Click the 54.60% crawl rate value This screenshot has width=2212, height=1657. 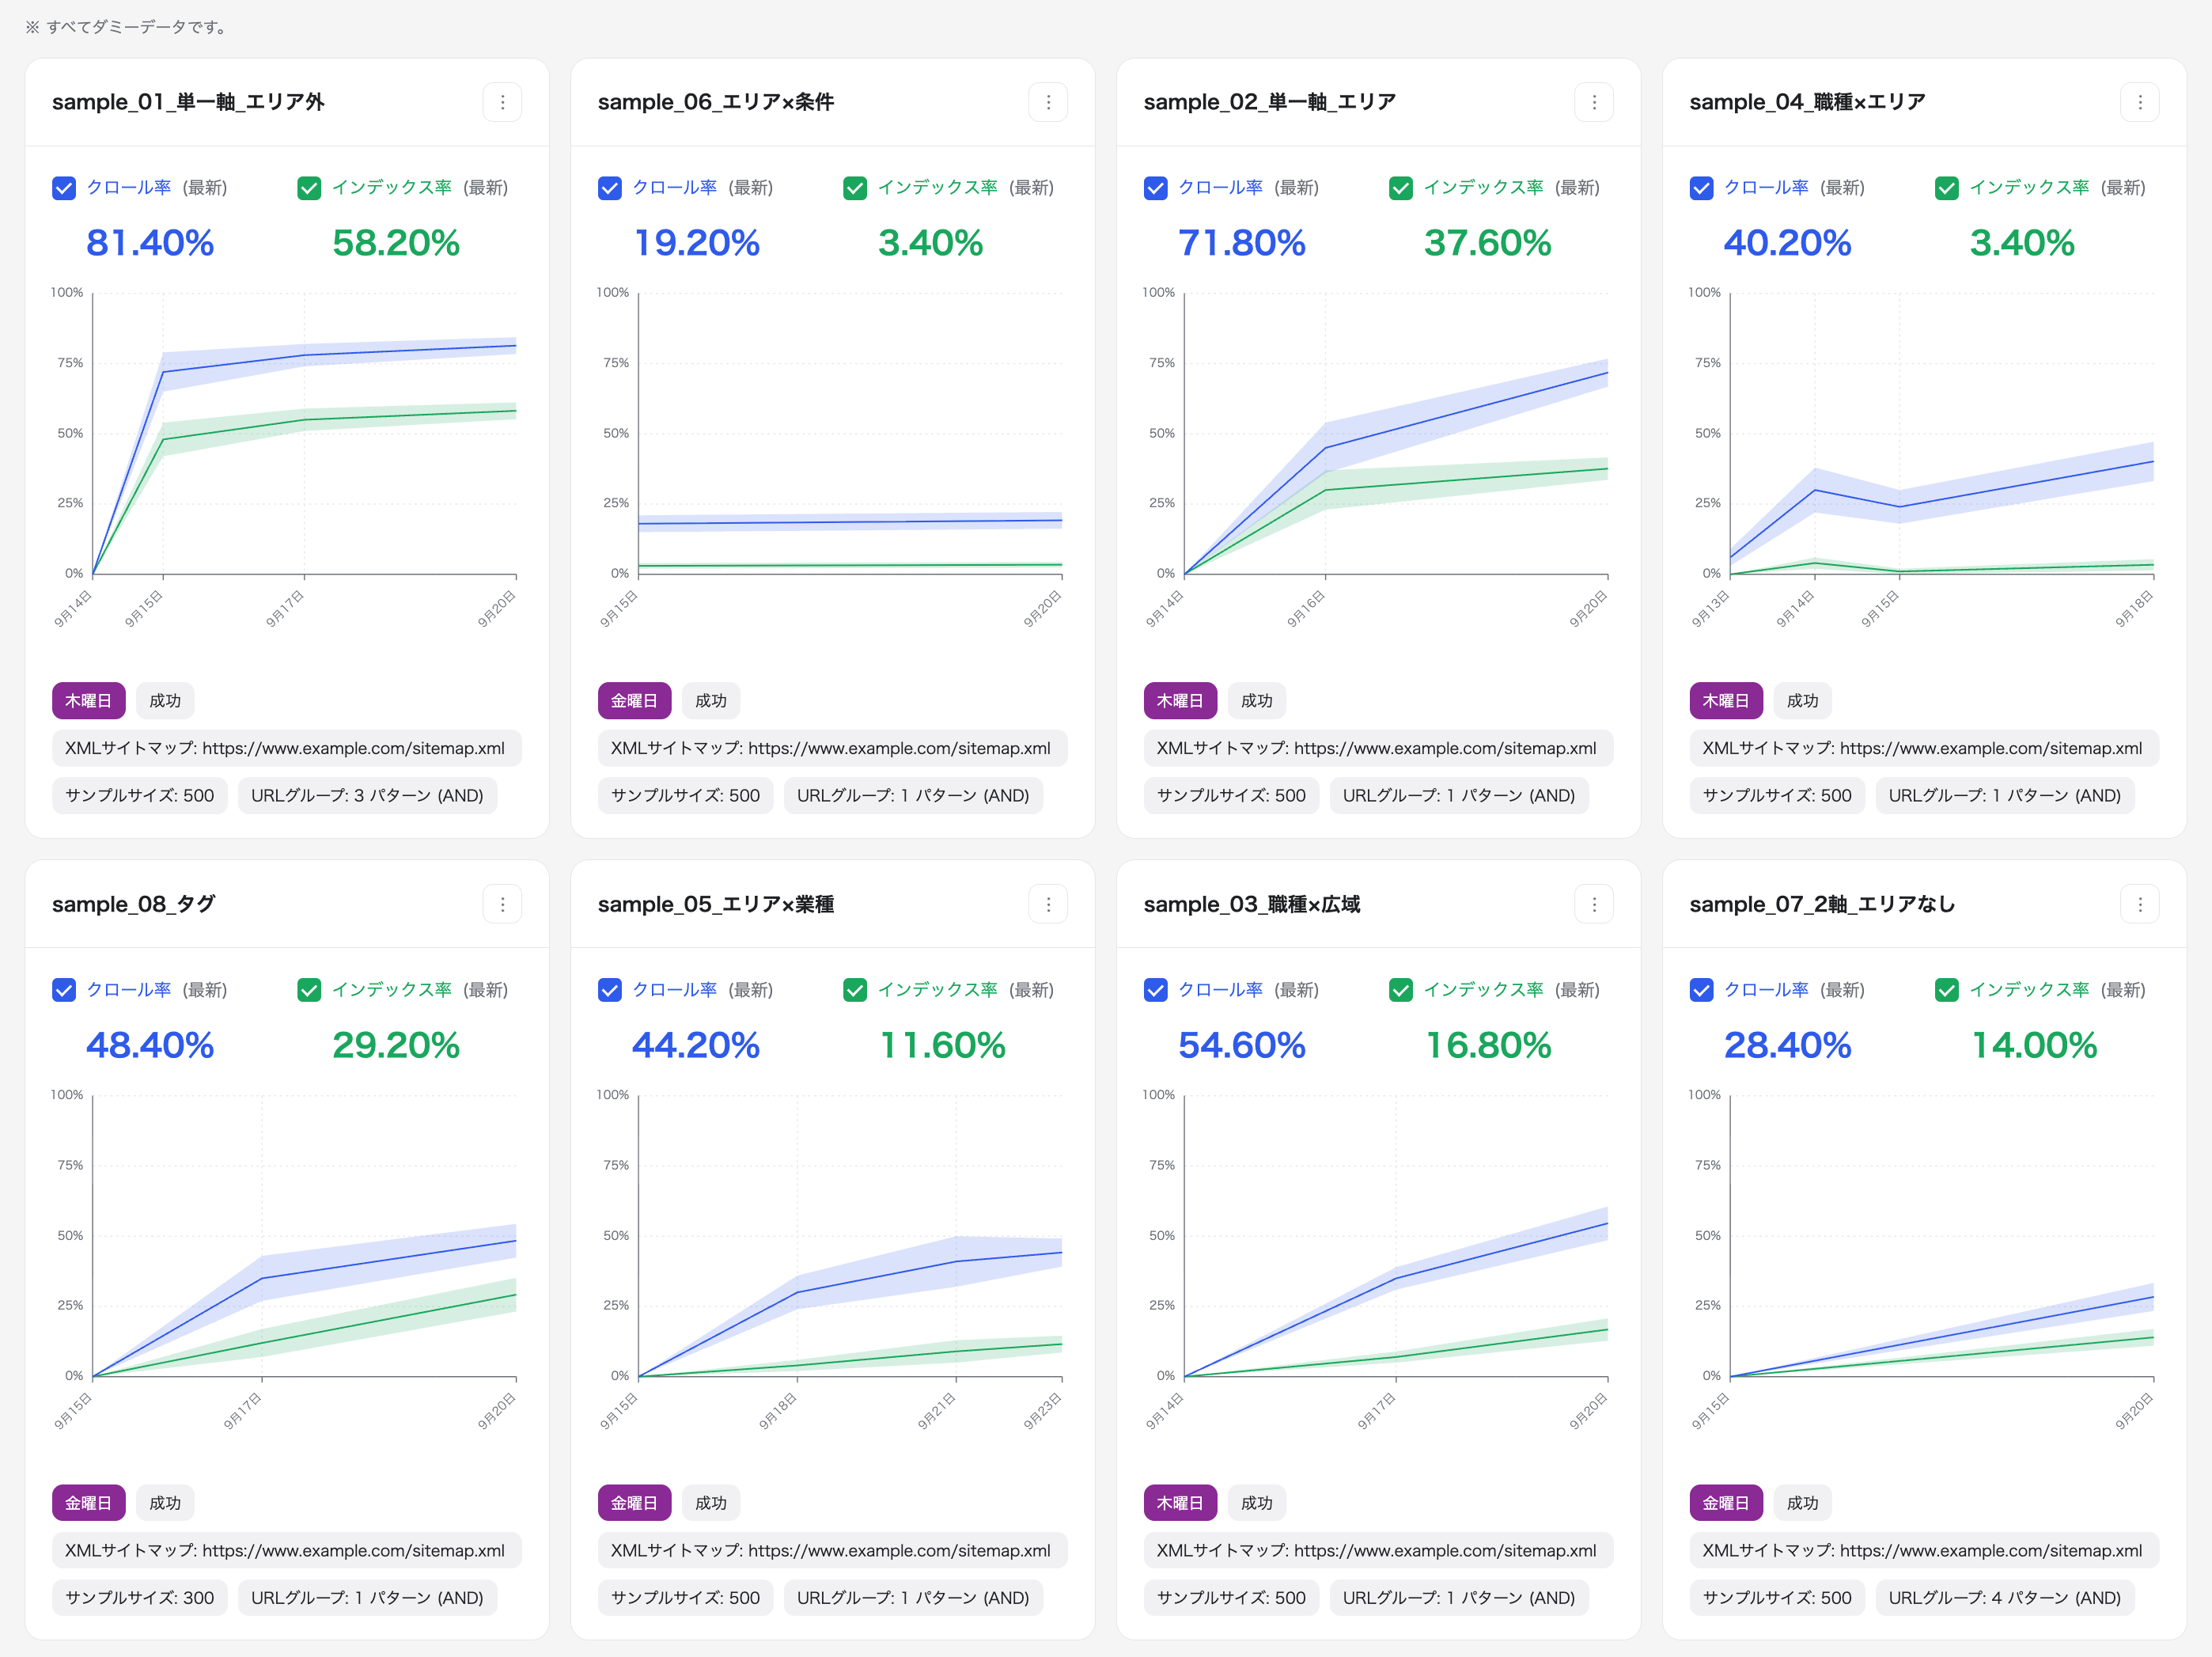1242,1045
